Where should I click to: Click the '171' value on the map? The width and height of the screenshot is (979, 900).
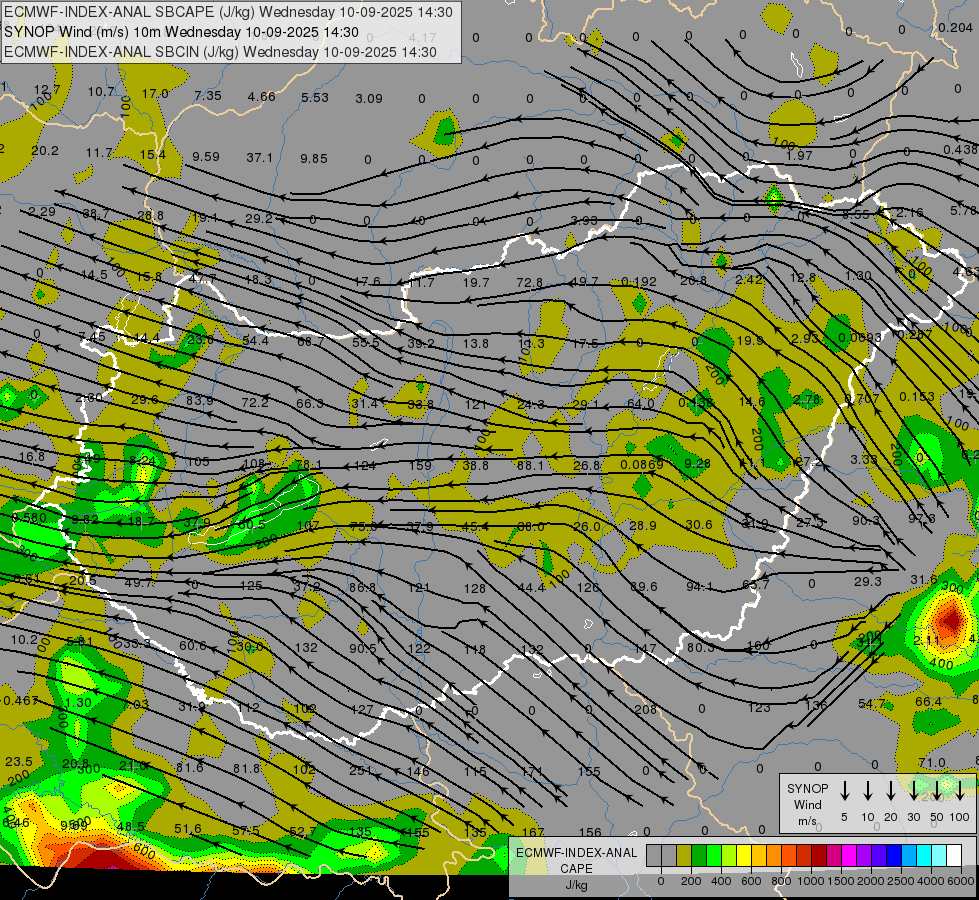pyautogui.click(x=531, y=771)
